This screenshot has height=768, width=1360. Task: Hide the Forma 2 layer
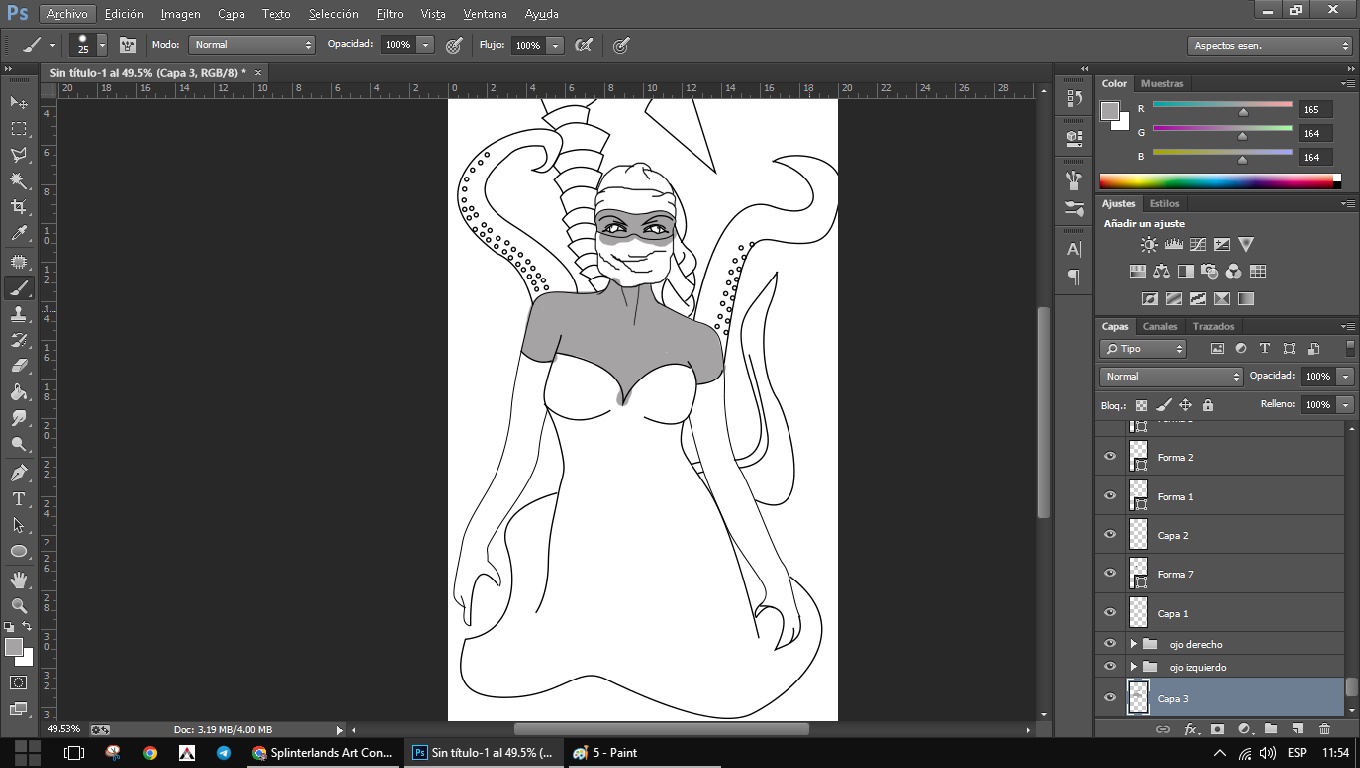[1110, 457]
